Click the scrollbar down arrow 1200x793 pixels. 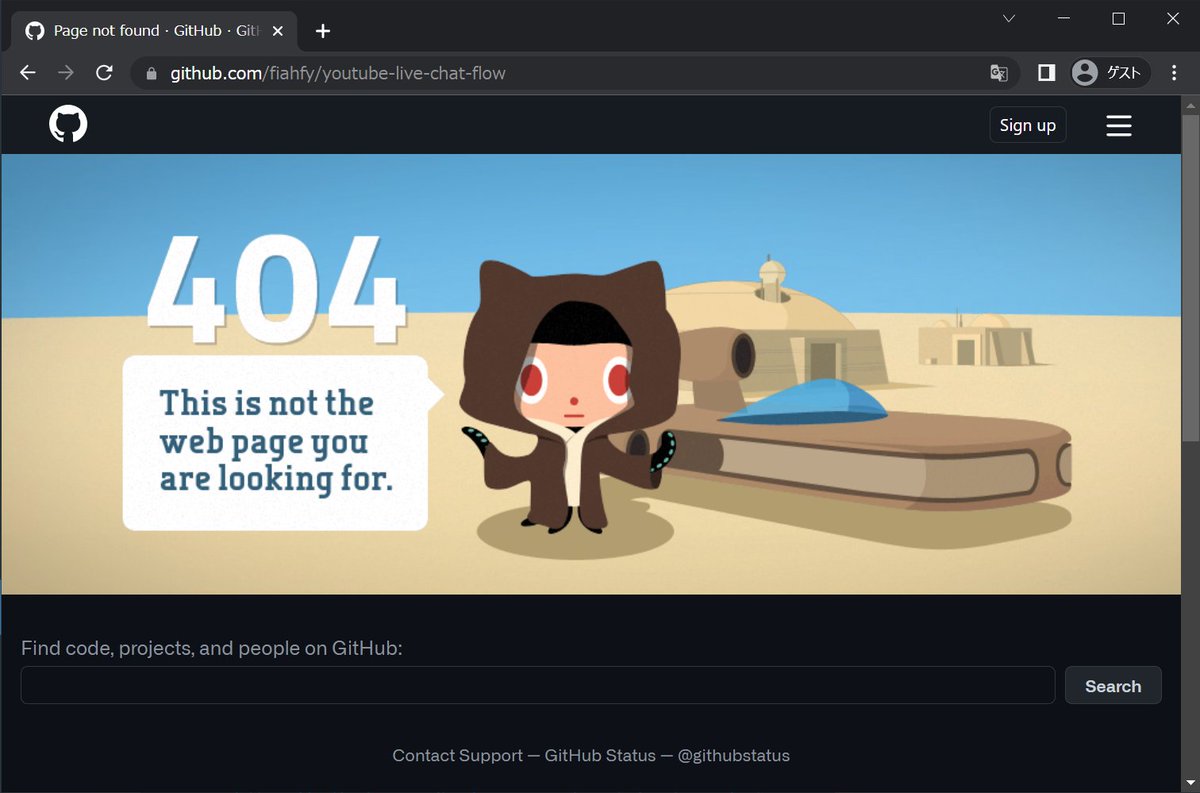point(1190,783)
